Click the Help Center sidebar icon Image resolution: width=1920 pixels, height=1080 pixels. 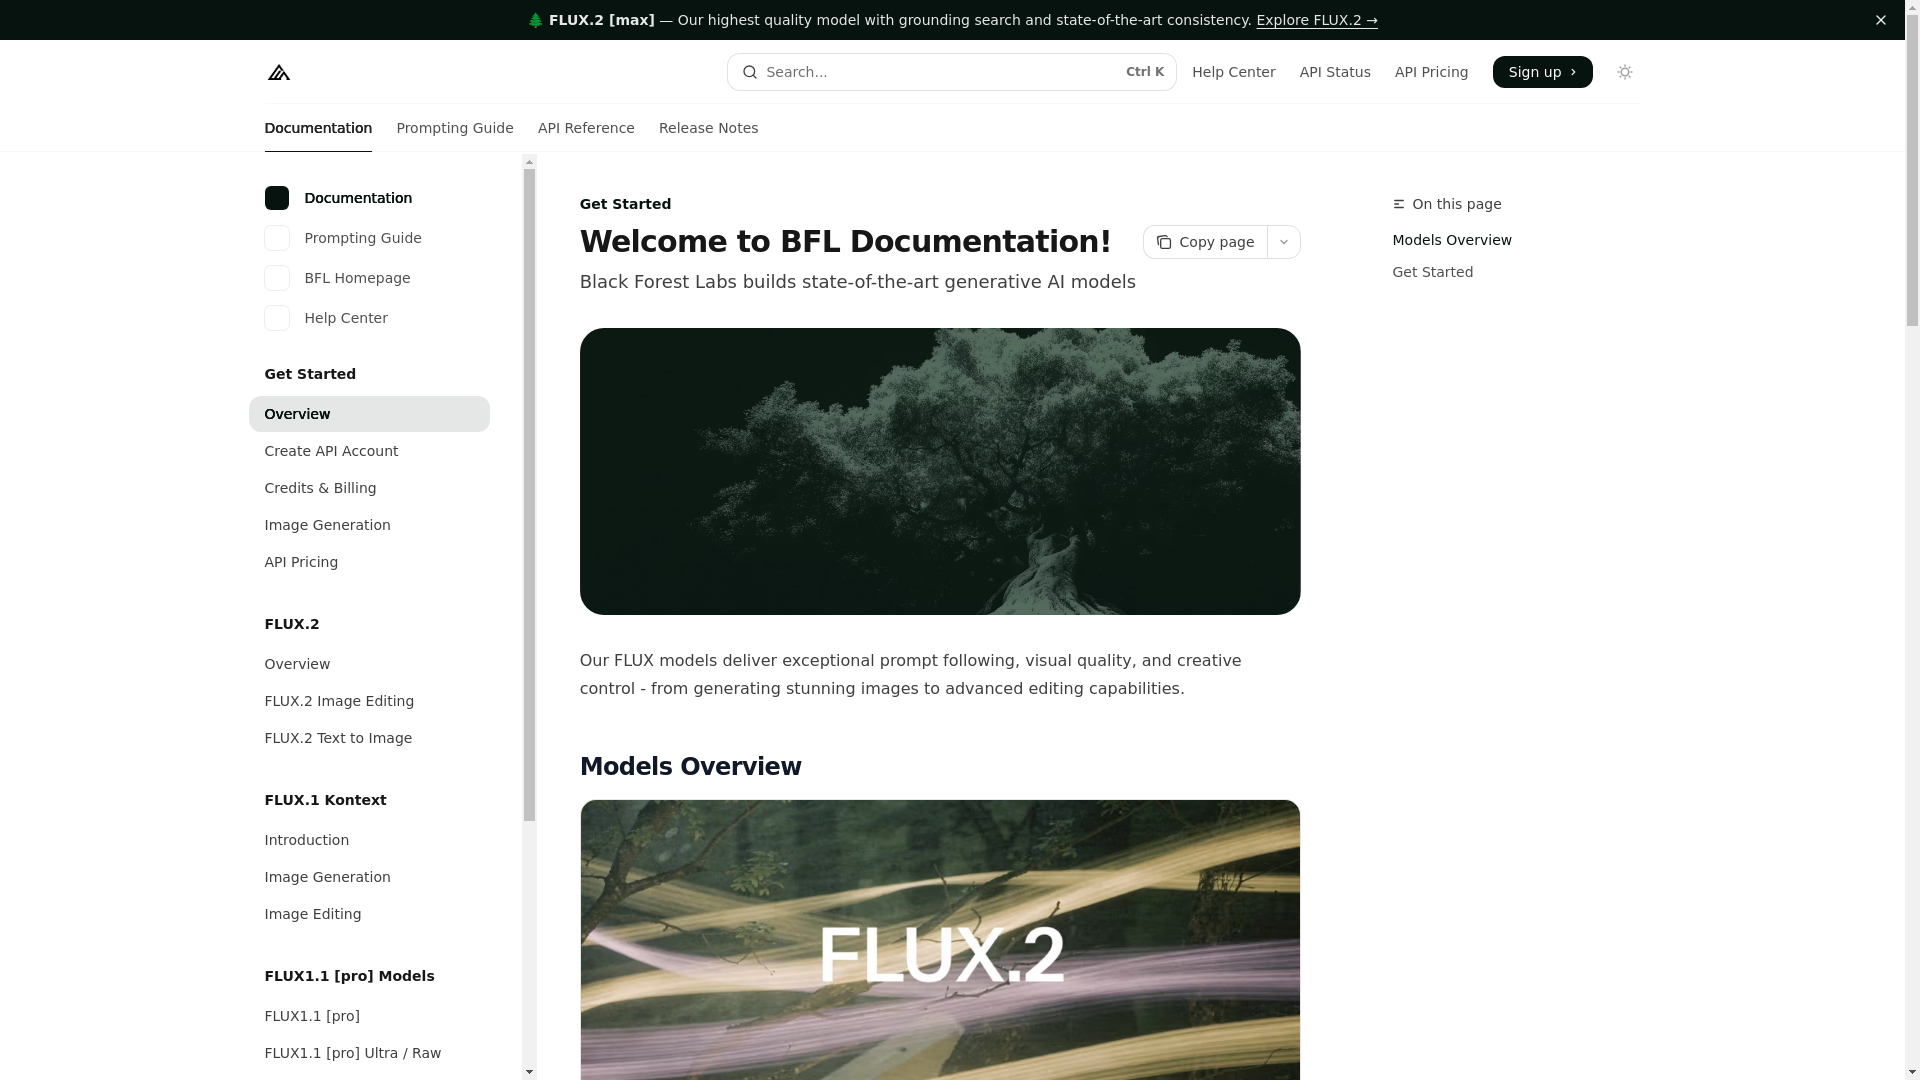click(x=277, y=318)
